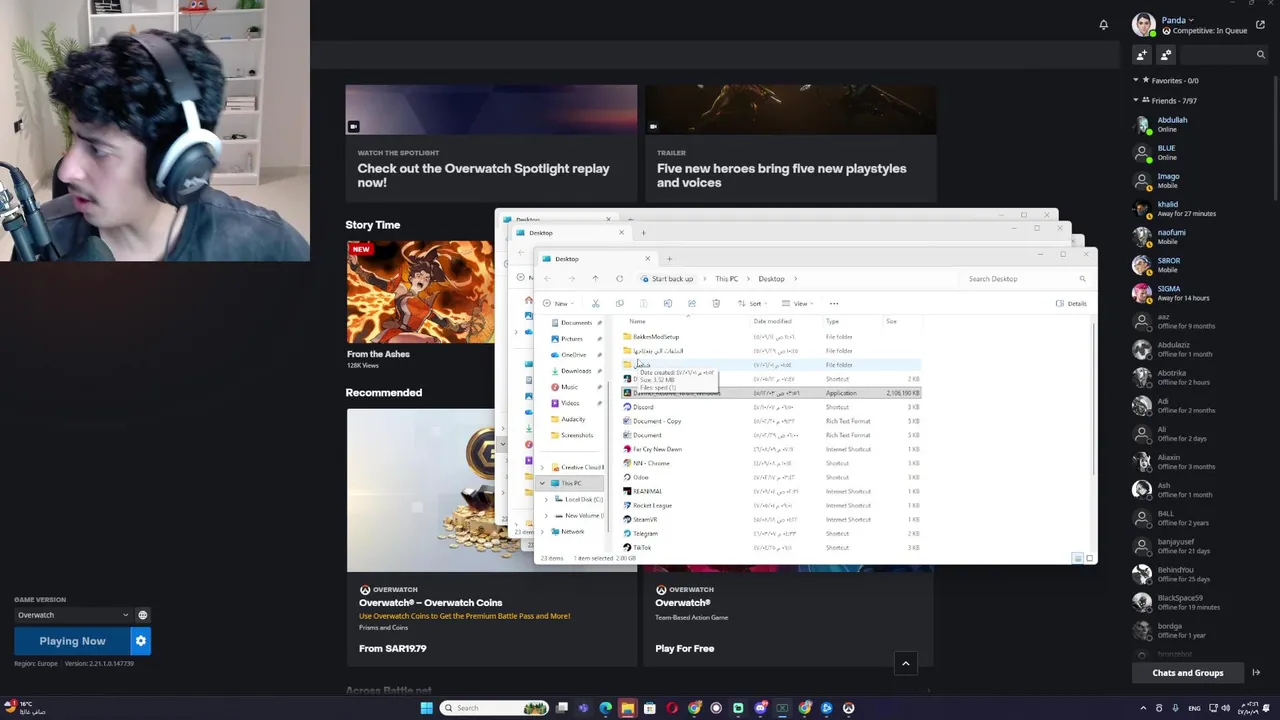Add a new tab in front Explorer window

tap(669, 259)
